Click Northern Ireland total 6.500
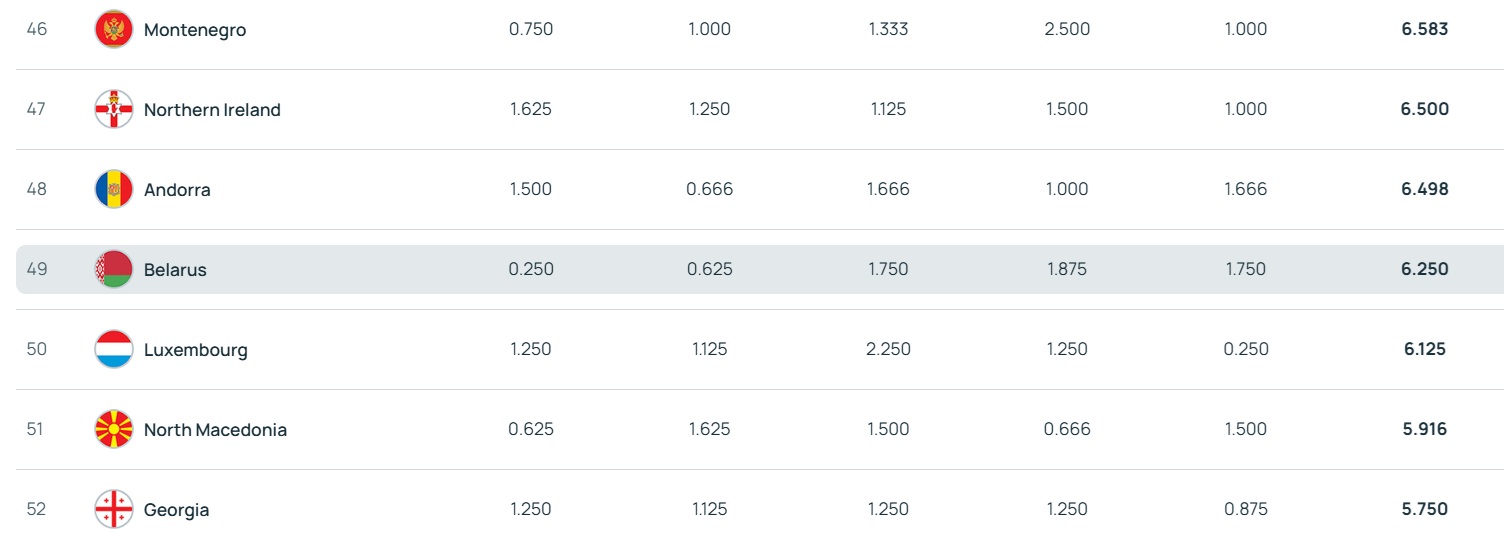Image resolution: width=1504 pixels, height=542 pixels. tap(1425, 109)
